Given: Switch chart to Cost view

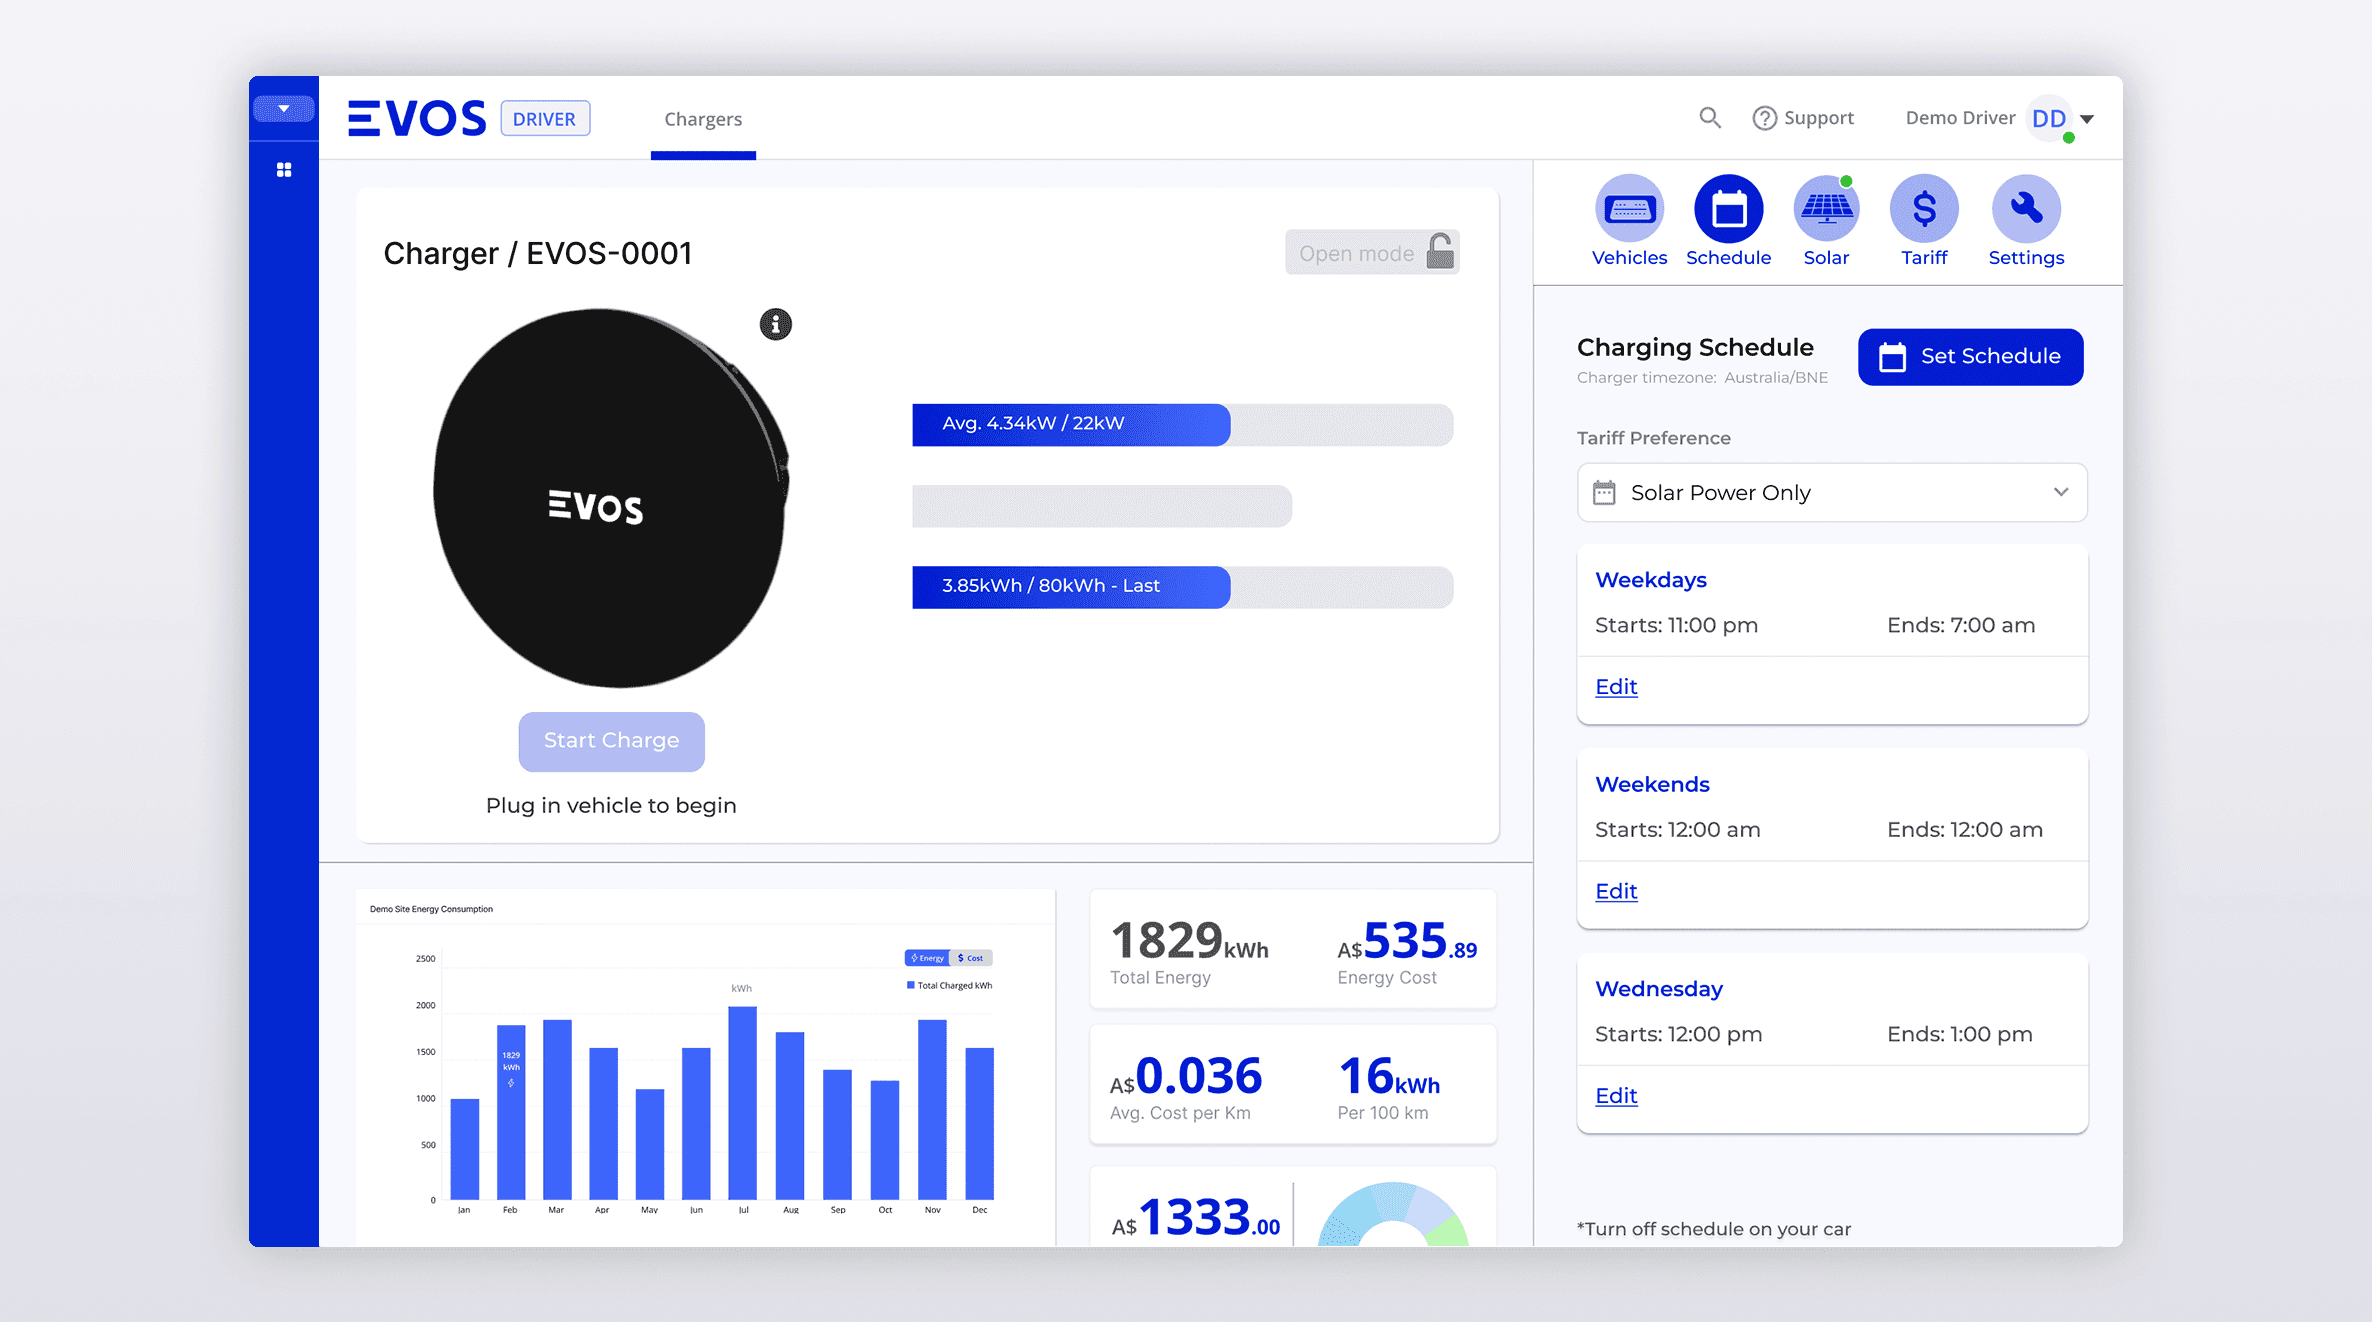Looking at the screenshot, I should [x=971, y=958].
